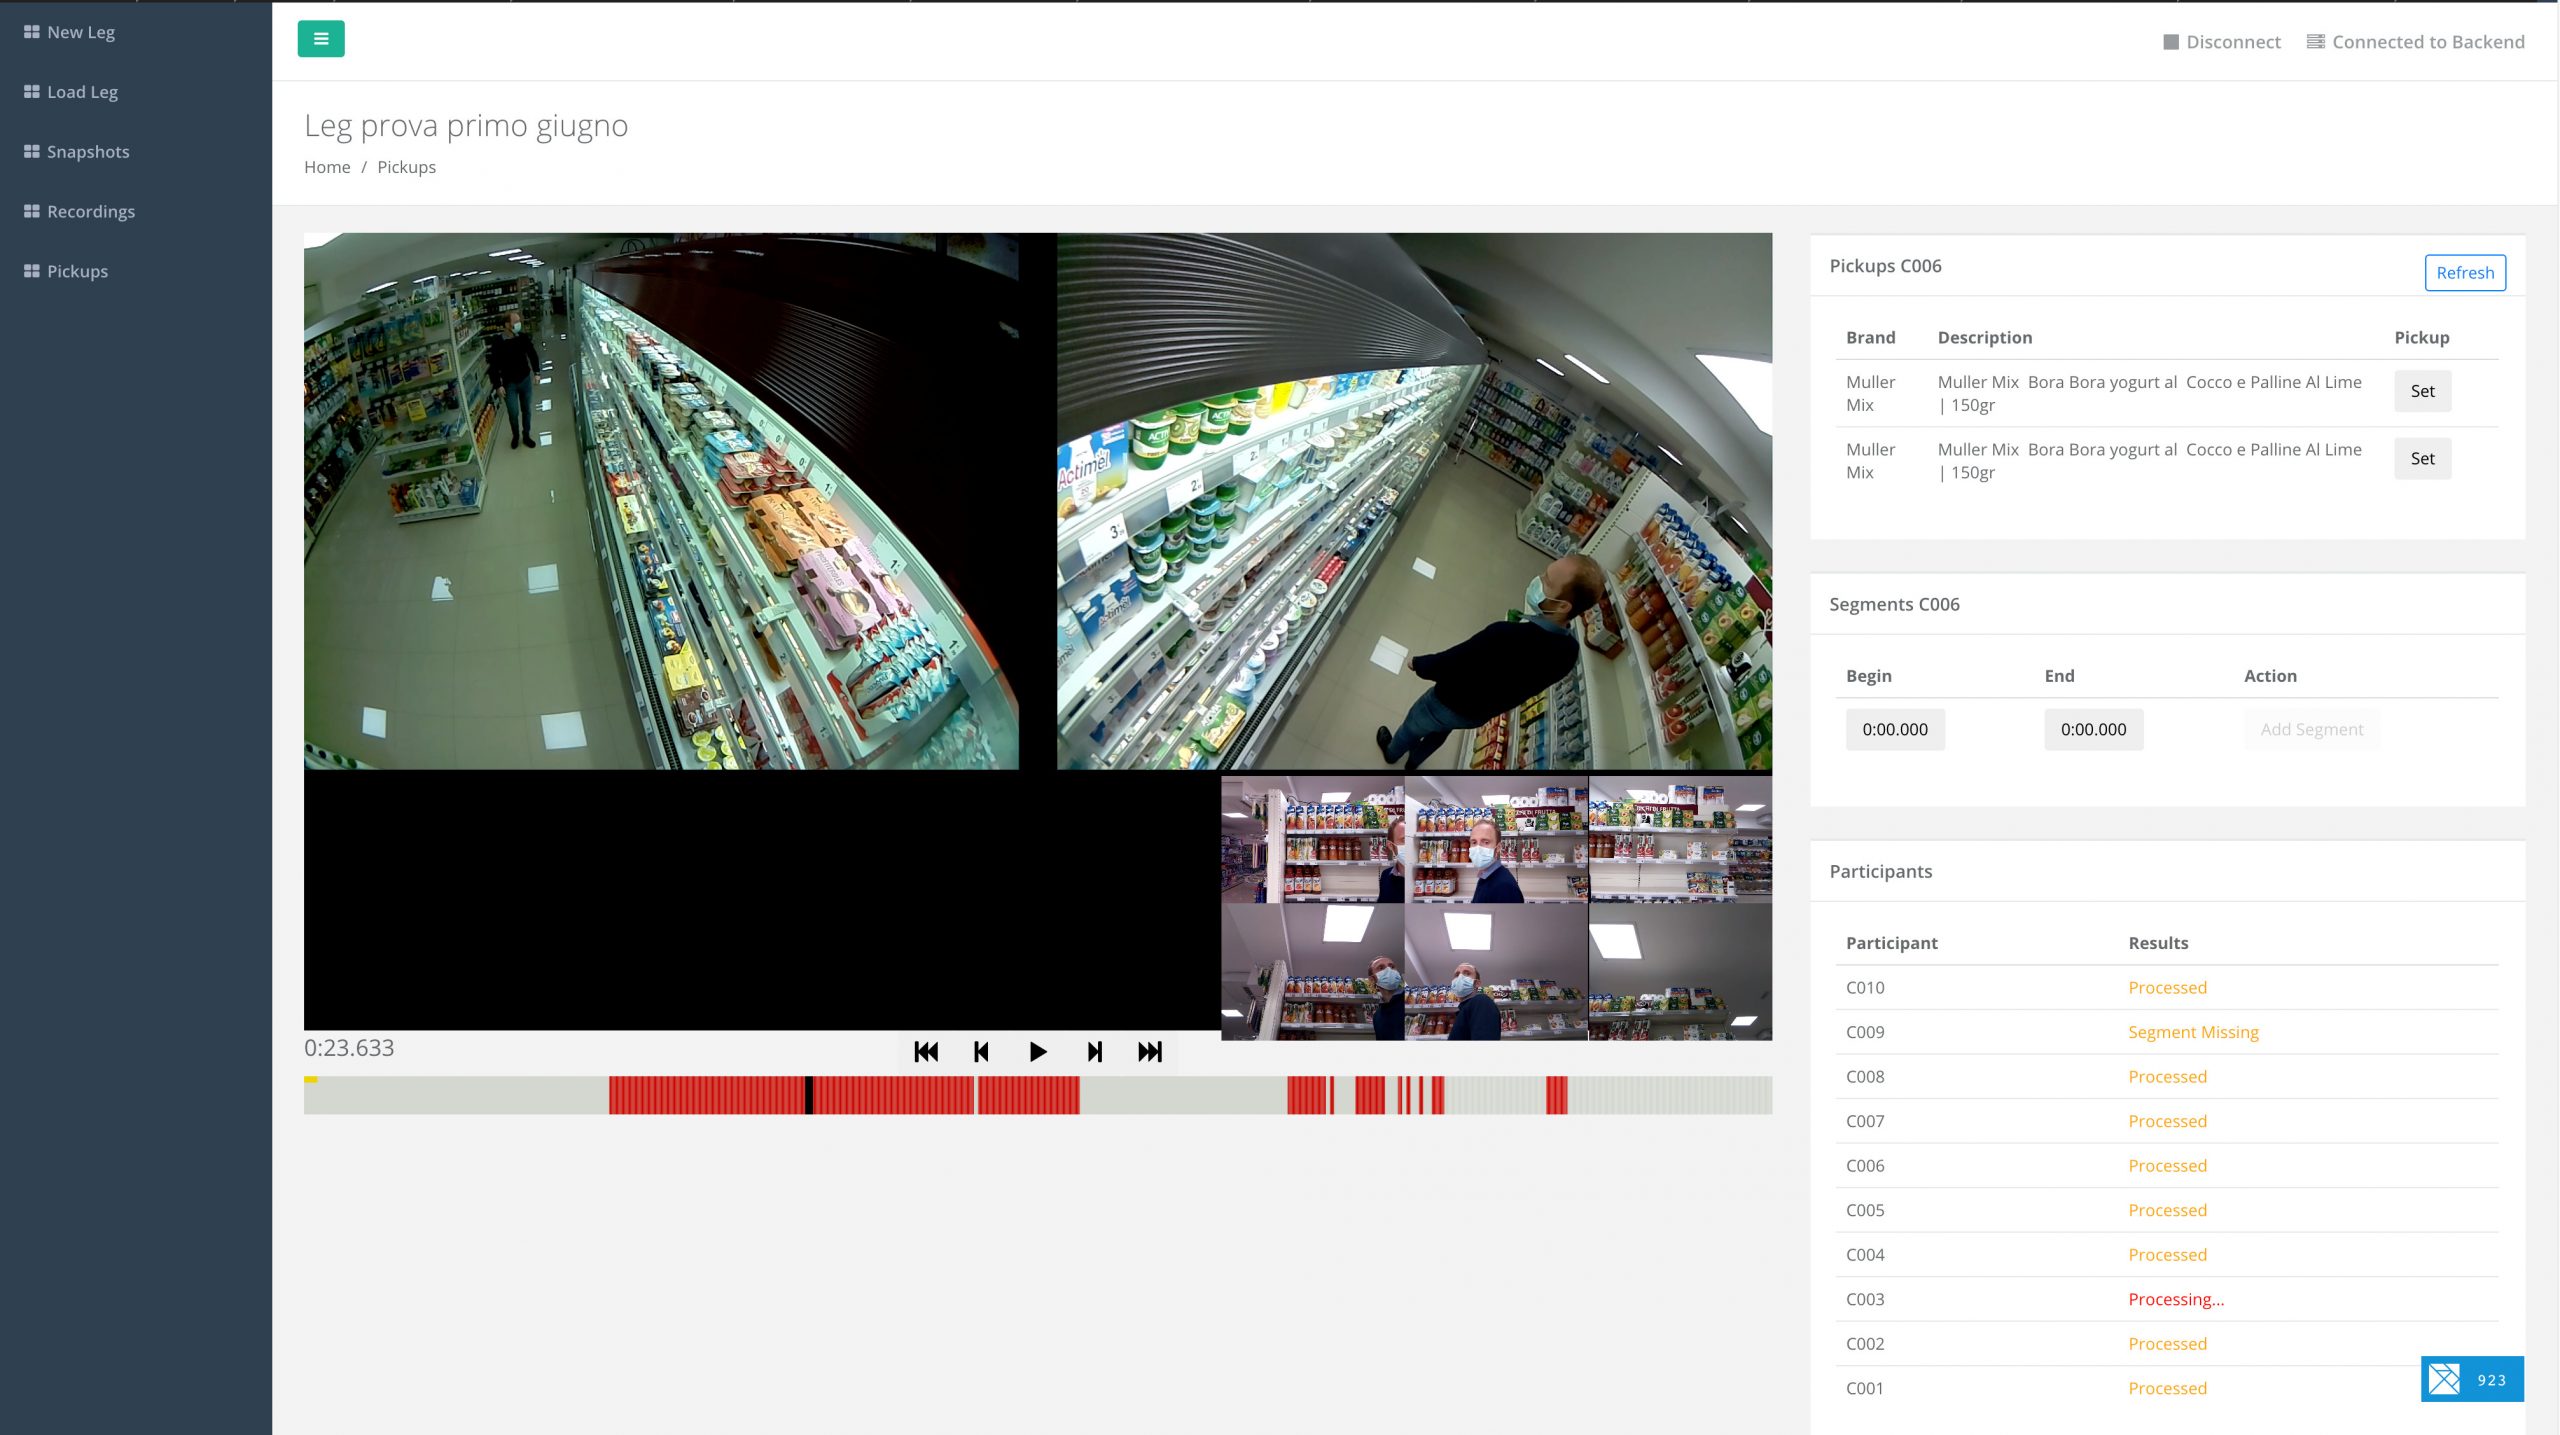
Task: Click the yellow marker at timeline start
Action: pos(311,1080)
